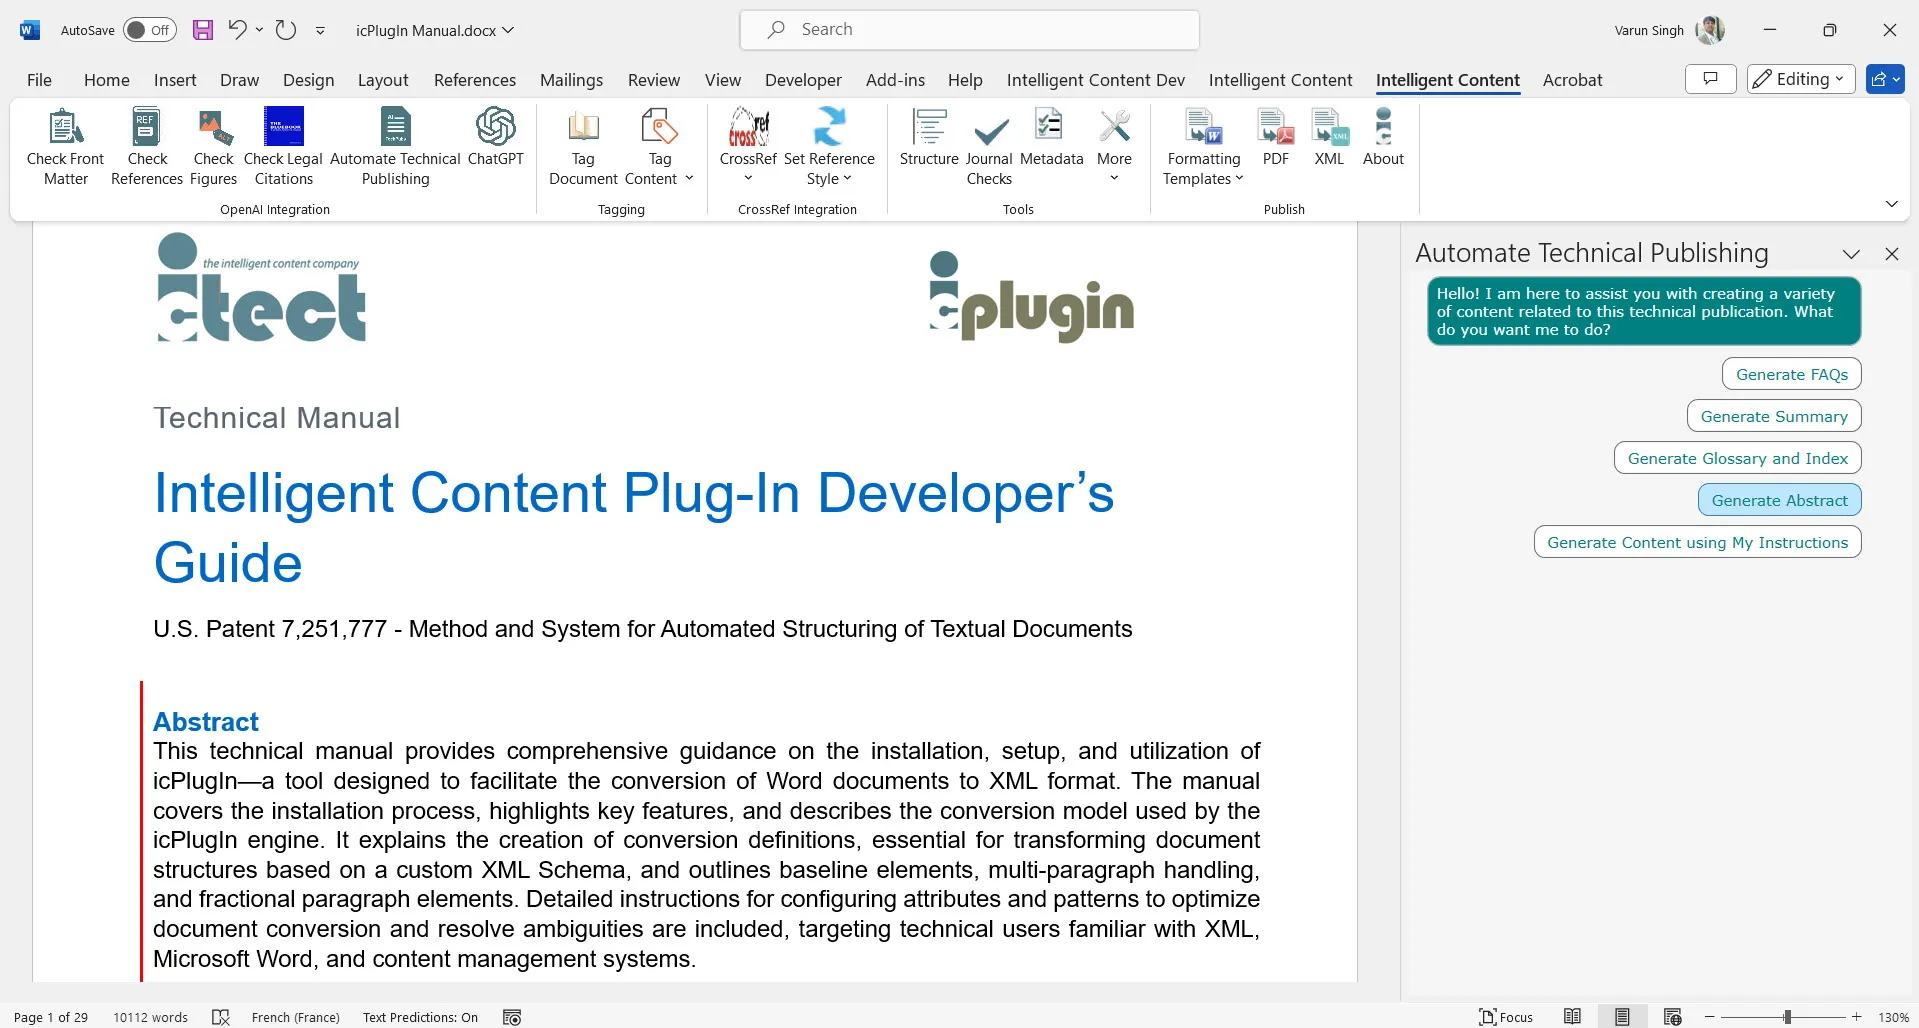The height and width of the screenshot is (1028, 1919).
Task: Open Check Figures tool
Action: [x=213, y=147]
